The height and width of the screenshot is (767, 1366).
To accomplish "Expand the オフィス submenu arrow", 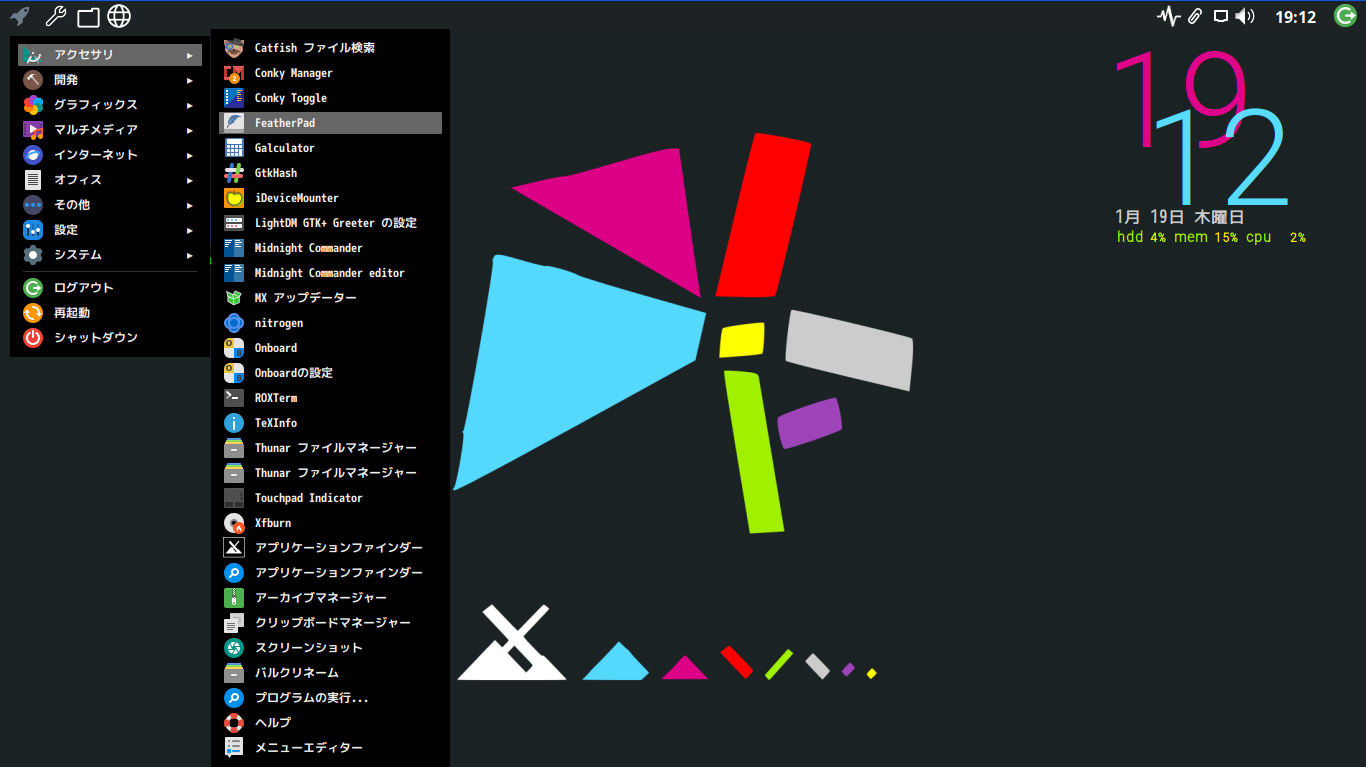I will 190,180.
